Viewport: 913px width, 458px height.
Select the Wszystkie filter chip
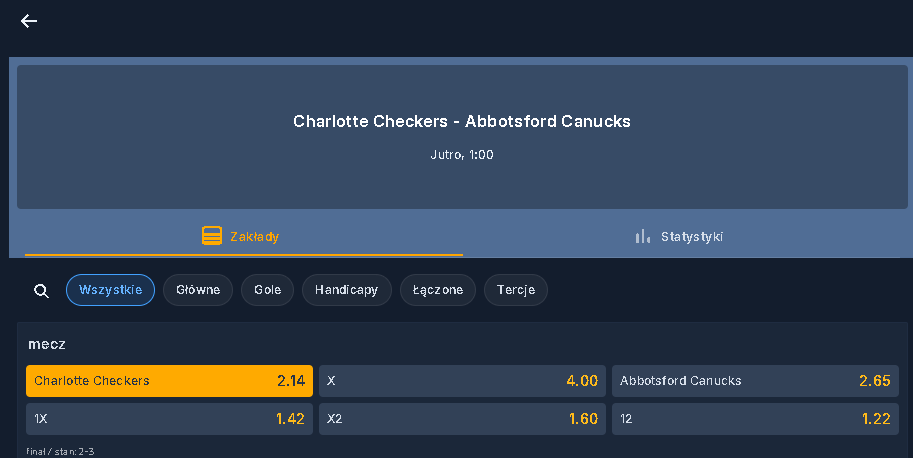[111, 290]
